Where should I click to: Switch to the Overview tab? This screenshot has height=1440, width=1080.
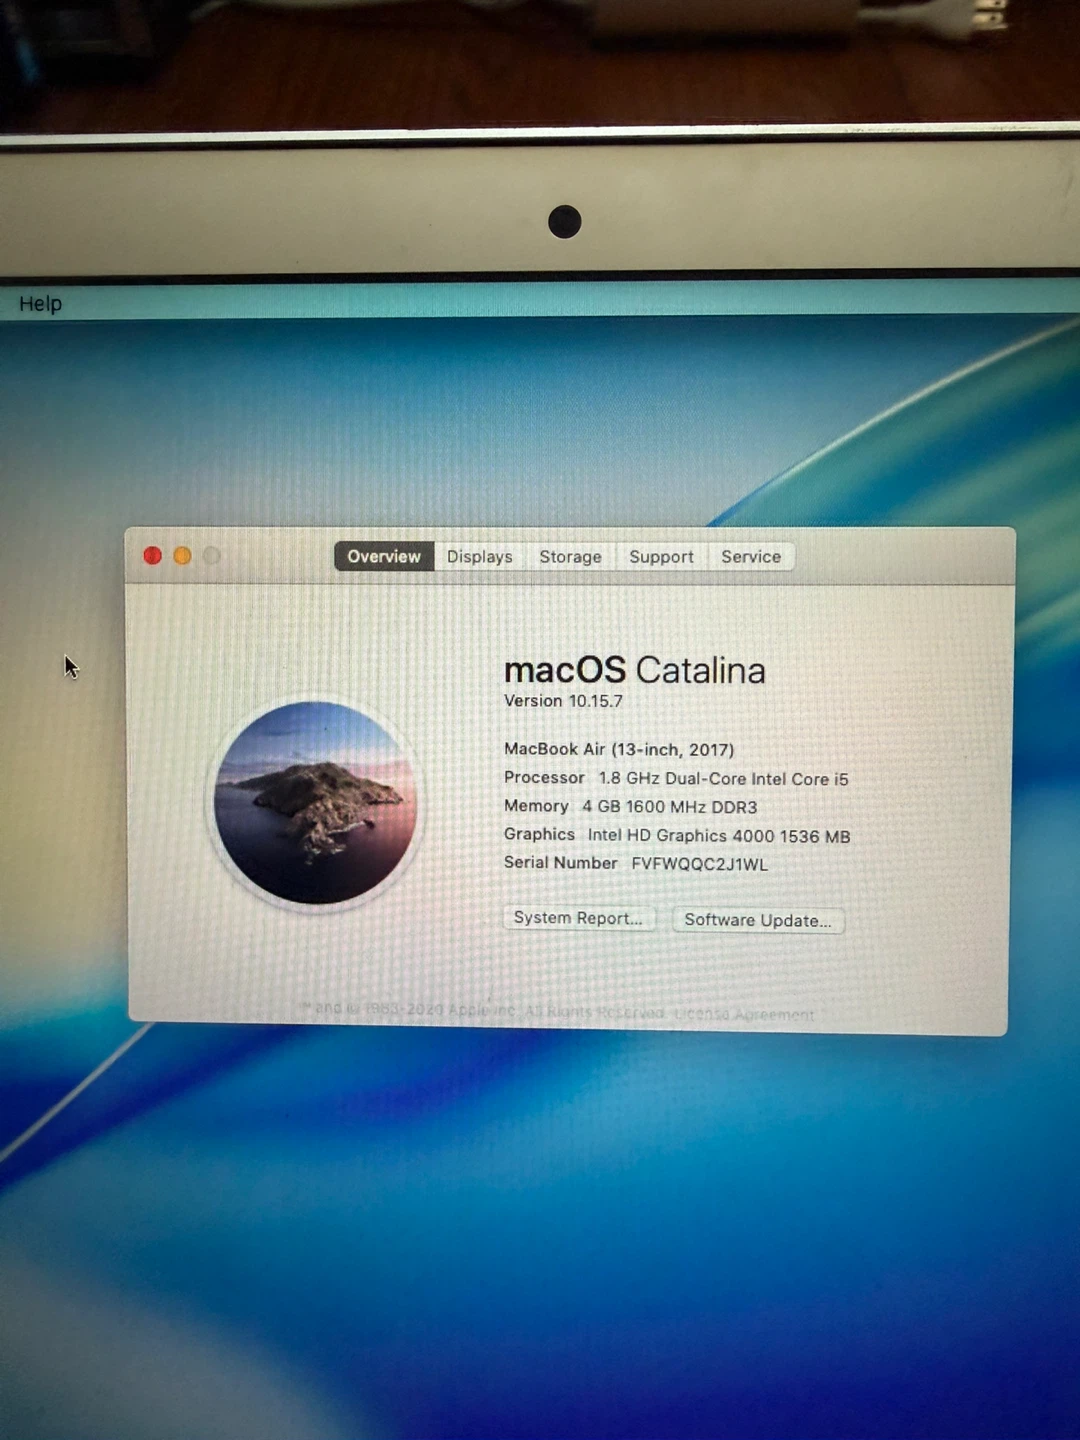click(x=384, y=557)
